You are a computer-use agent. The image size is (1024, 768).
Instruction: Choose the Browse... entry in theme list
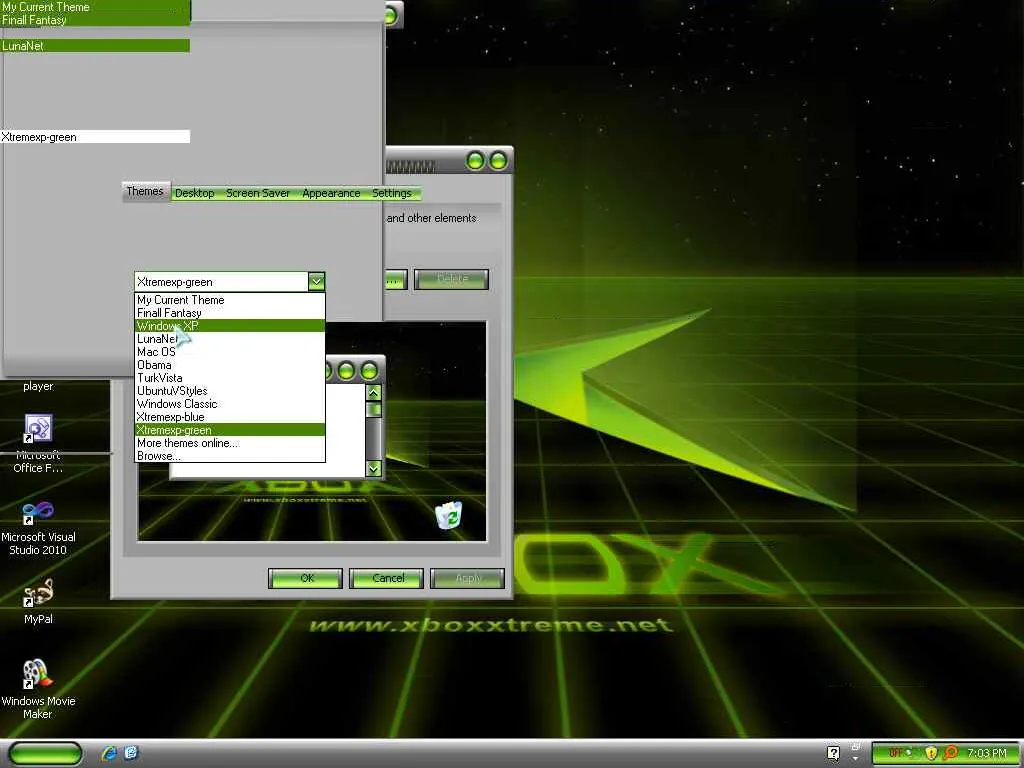pos(230,456)
